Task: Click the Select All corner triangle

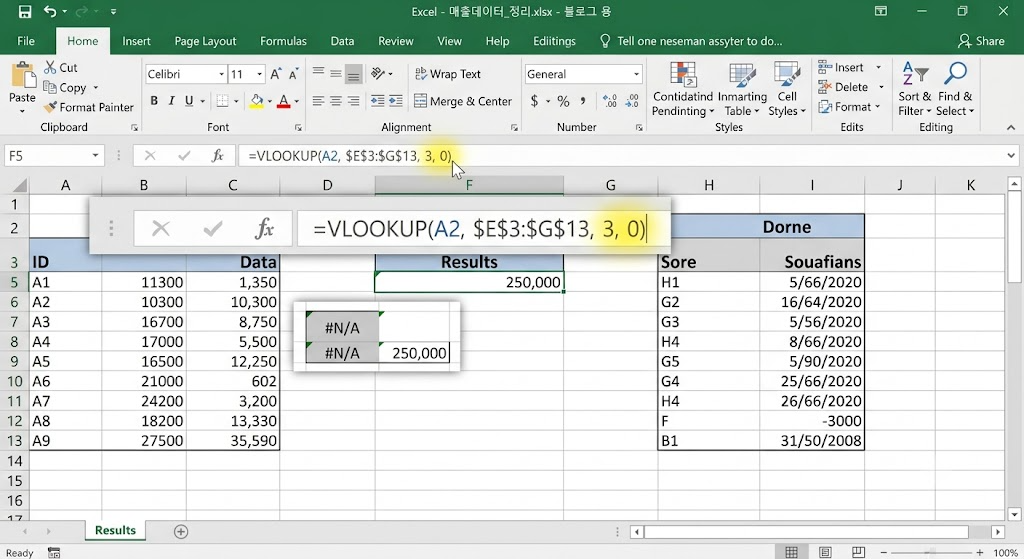Action: (x=19, y=185)
